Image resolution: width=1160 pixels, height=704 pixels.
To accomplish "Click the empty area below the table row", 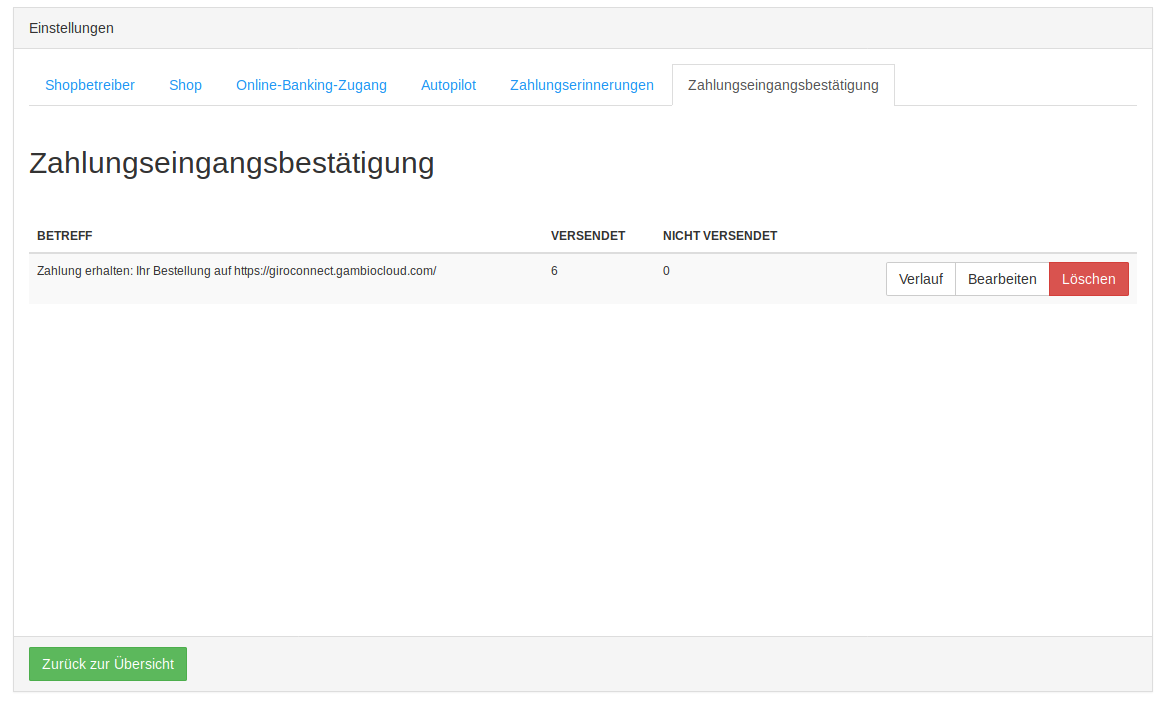I will click(x=582, y=460).
